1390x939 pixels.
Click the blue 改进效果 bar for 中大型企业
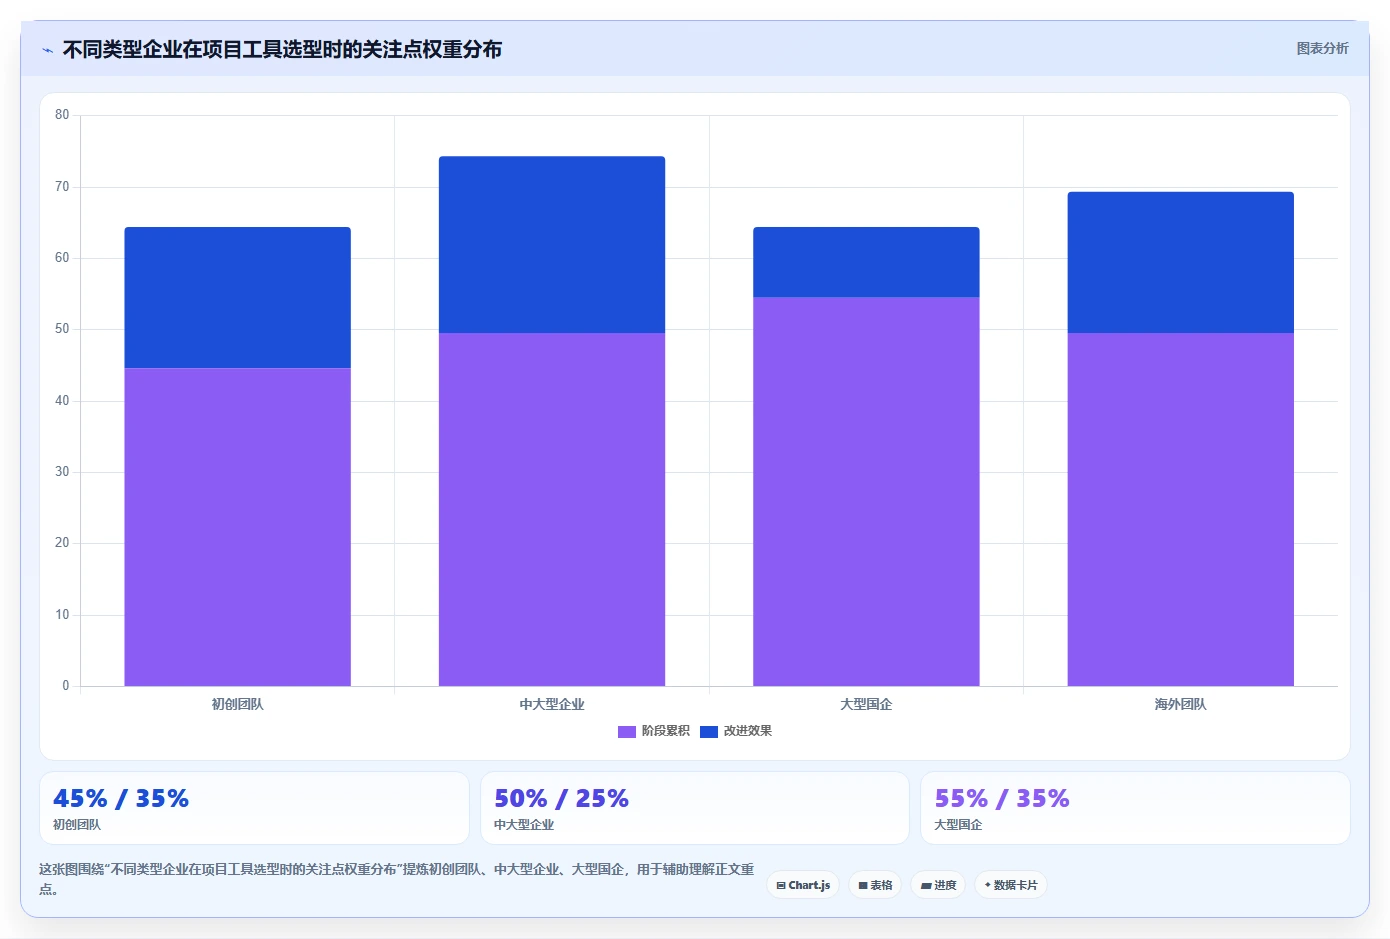coord(552,245)
